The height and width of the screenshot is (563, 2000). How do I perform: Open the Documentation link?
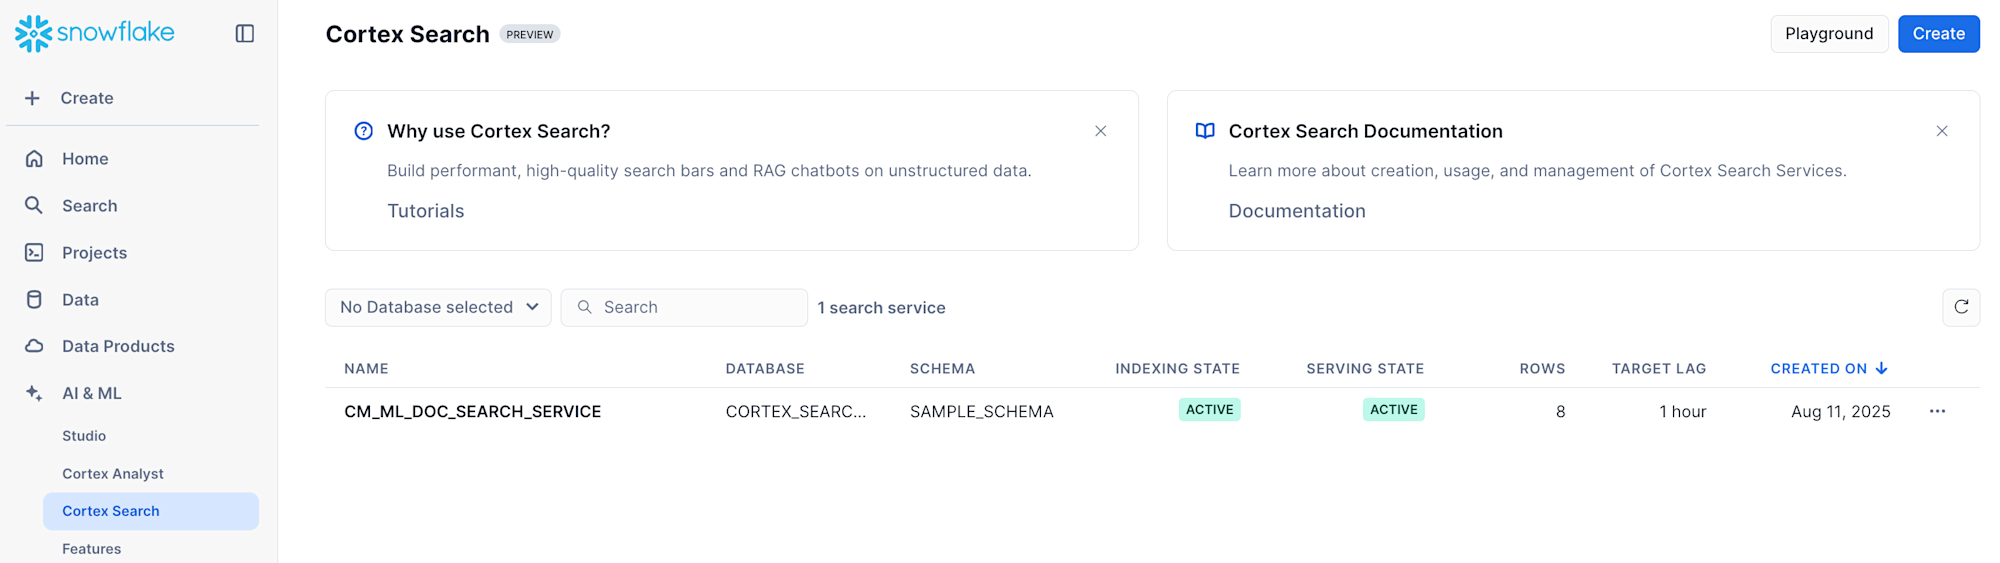tap(1297, 211)
